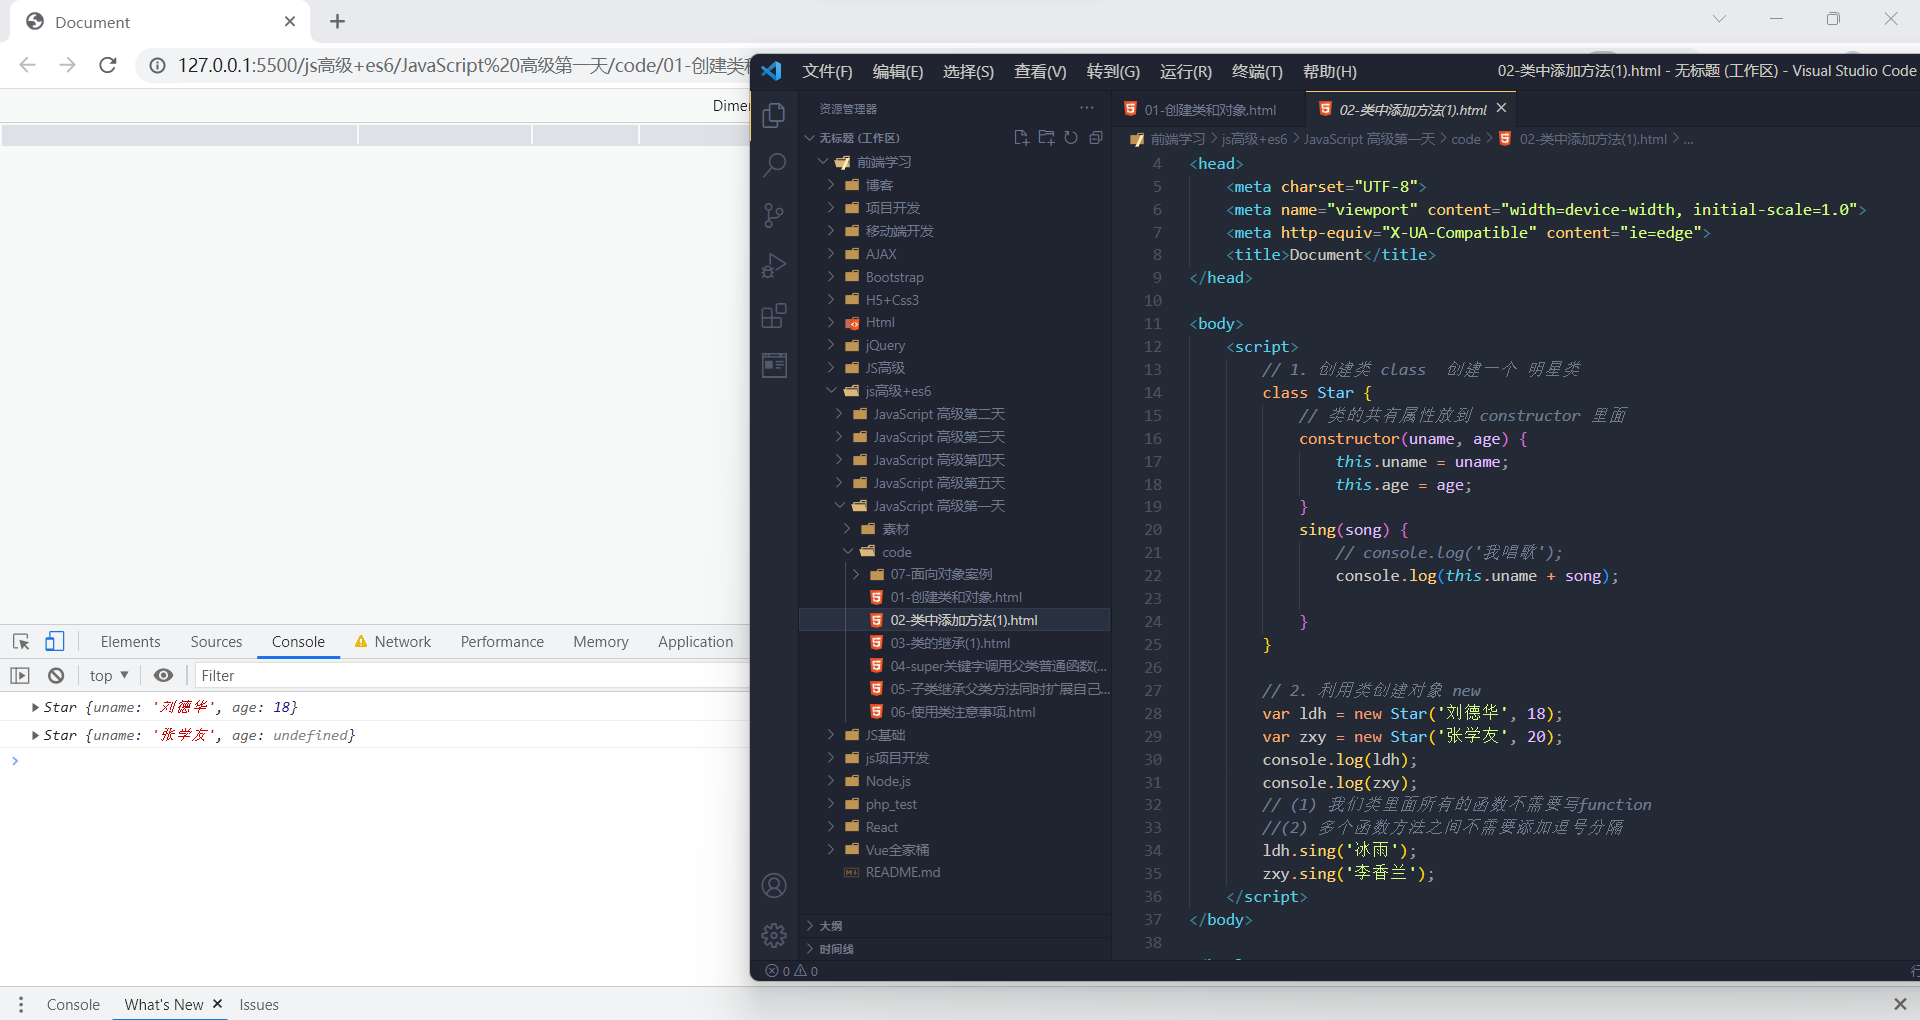This screenshot has height=1020, width=1920.
Task: Open Source Control view in VS Code
Action: click(x=774, y=215)
